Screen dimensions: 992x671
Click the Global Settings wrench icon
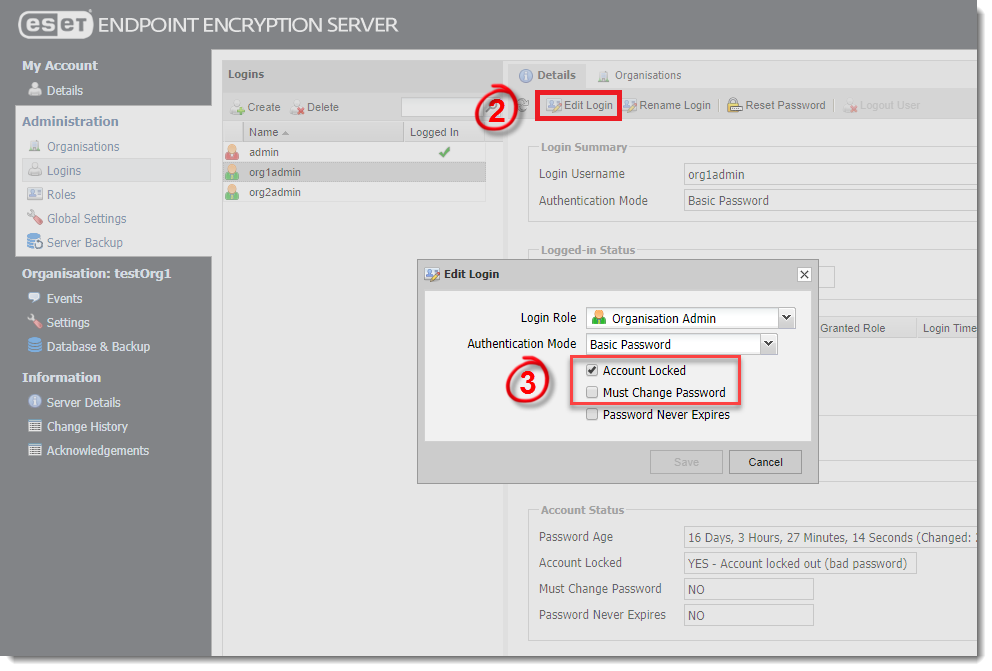tap(35, 218)
